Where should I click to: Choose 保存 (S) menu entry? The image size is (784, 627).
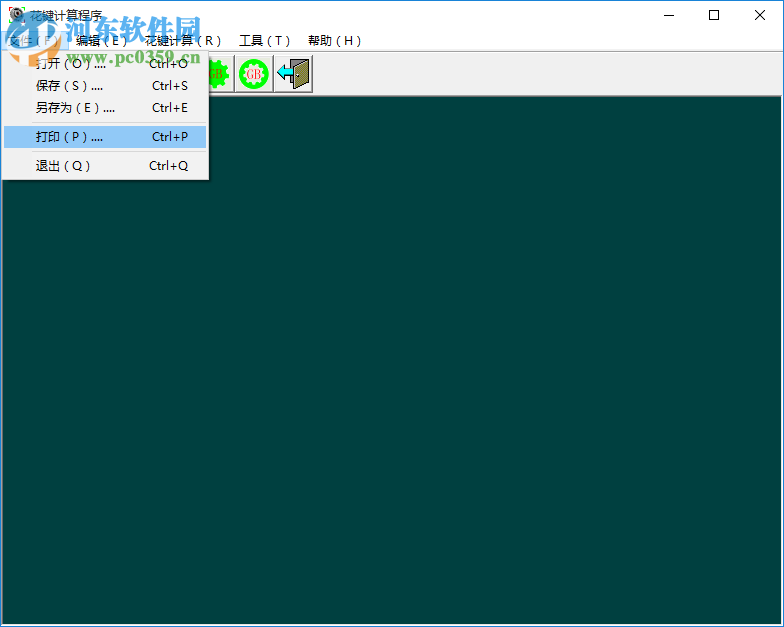coord(105,86)
